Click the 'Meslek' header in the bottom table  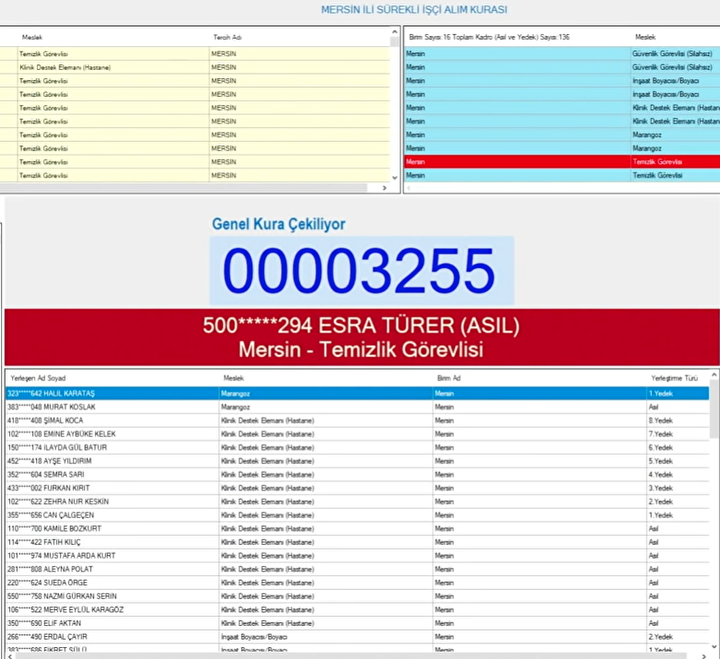coord(234,378)
